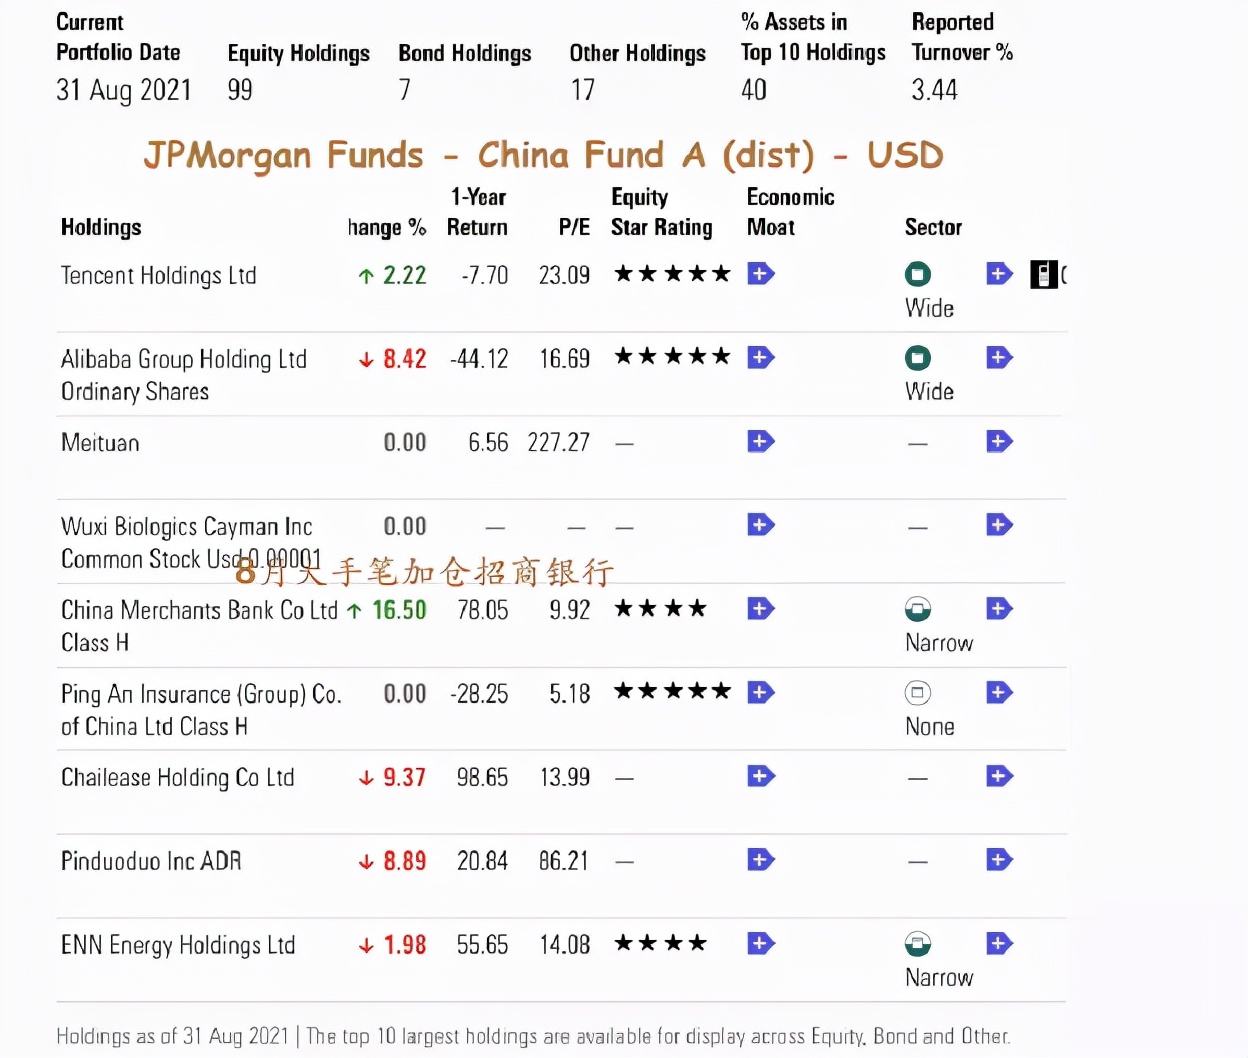Select the Pinduoduo Inc ADR holding
1248x1058 pixels.
pos(151,861)
